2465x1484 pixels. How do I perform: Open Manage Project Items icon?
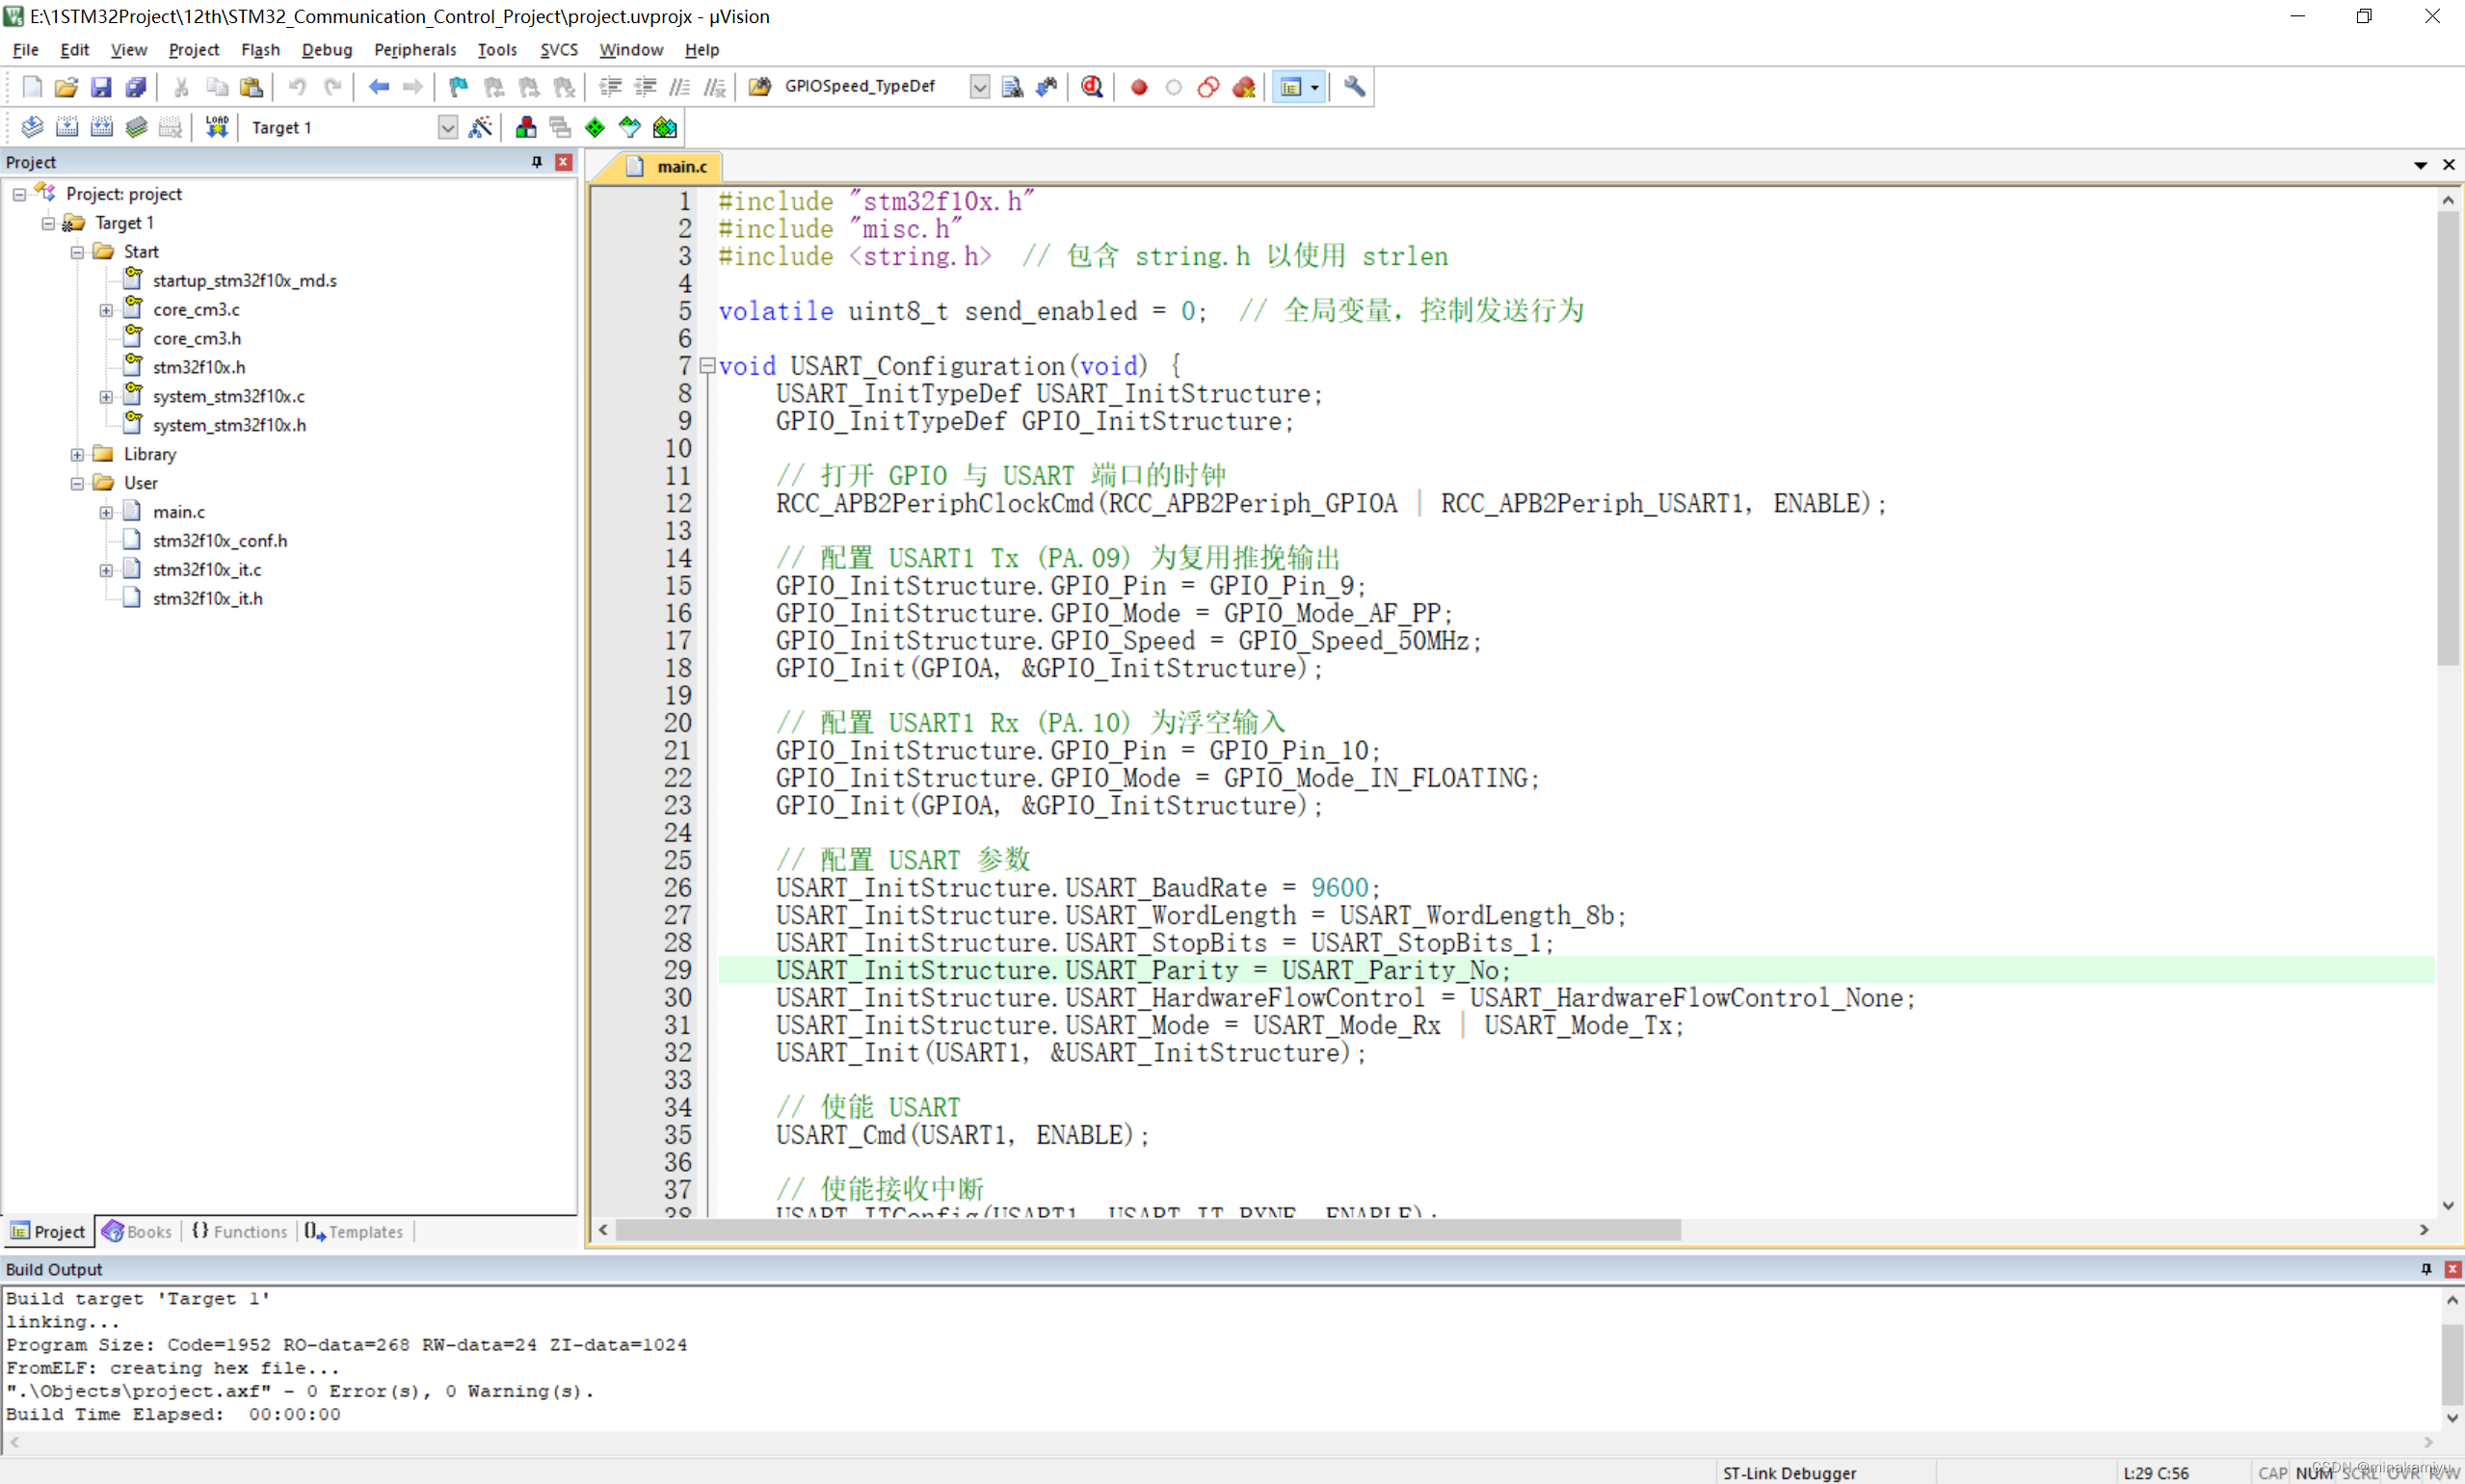525,127
